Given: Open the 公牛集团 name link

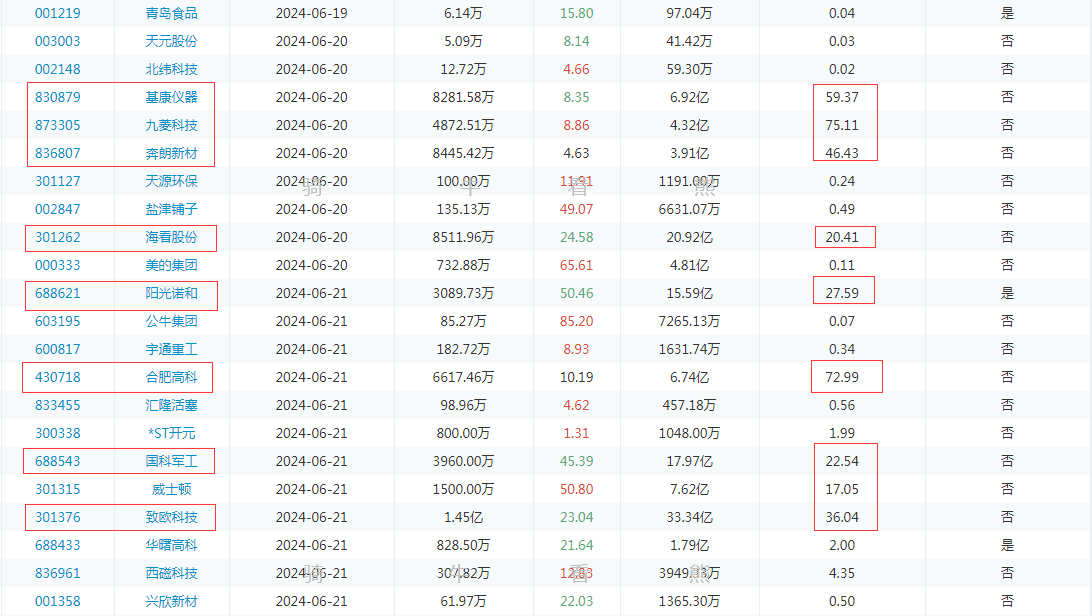Looking at the screenshot, I should pos(171,321).
